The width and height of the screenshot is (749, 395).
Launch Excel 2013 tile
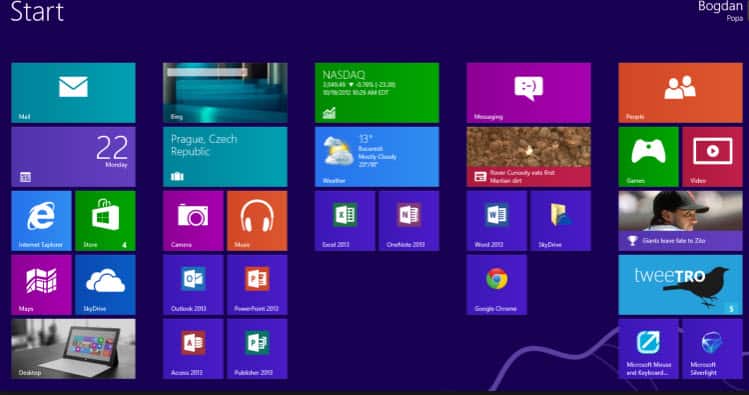(345, 221)
